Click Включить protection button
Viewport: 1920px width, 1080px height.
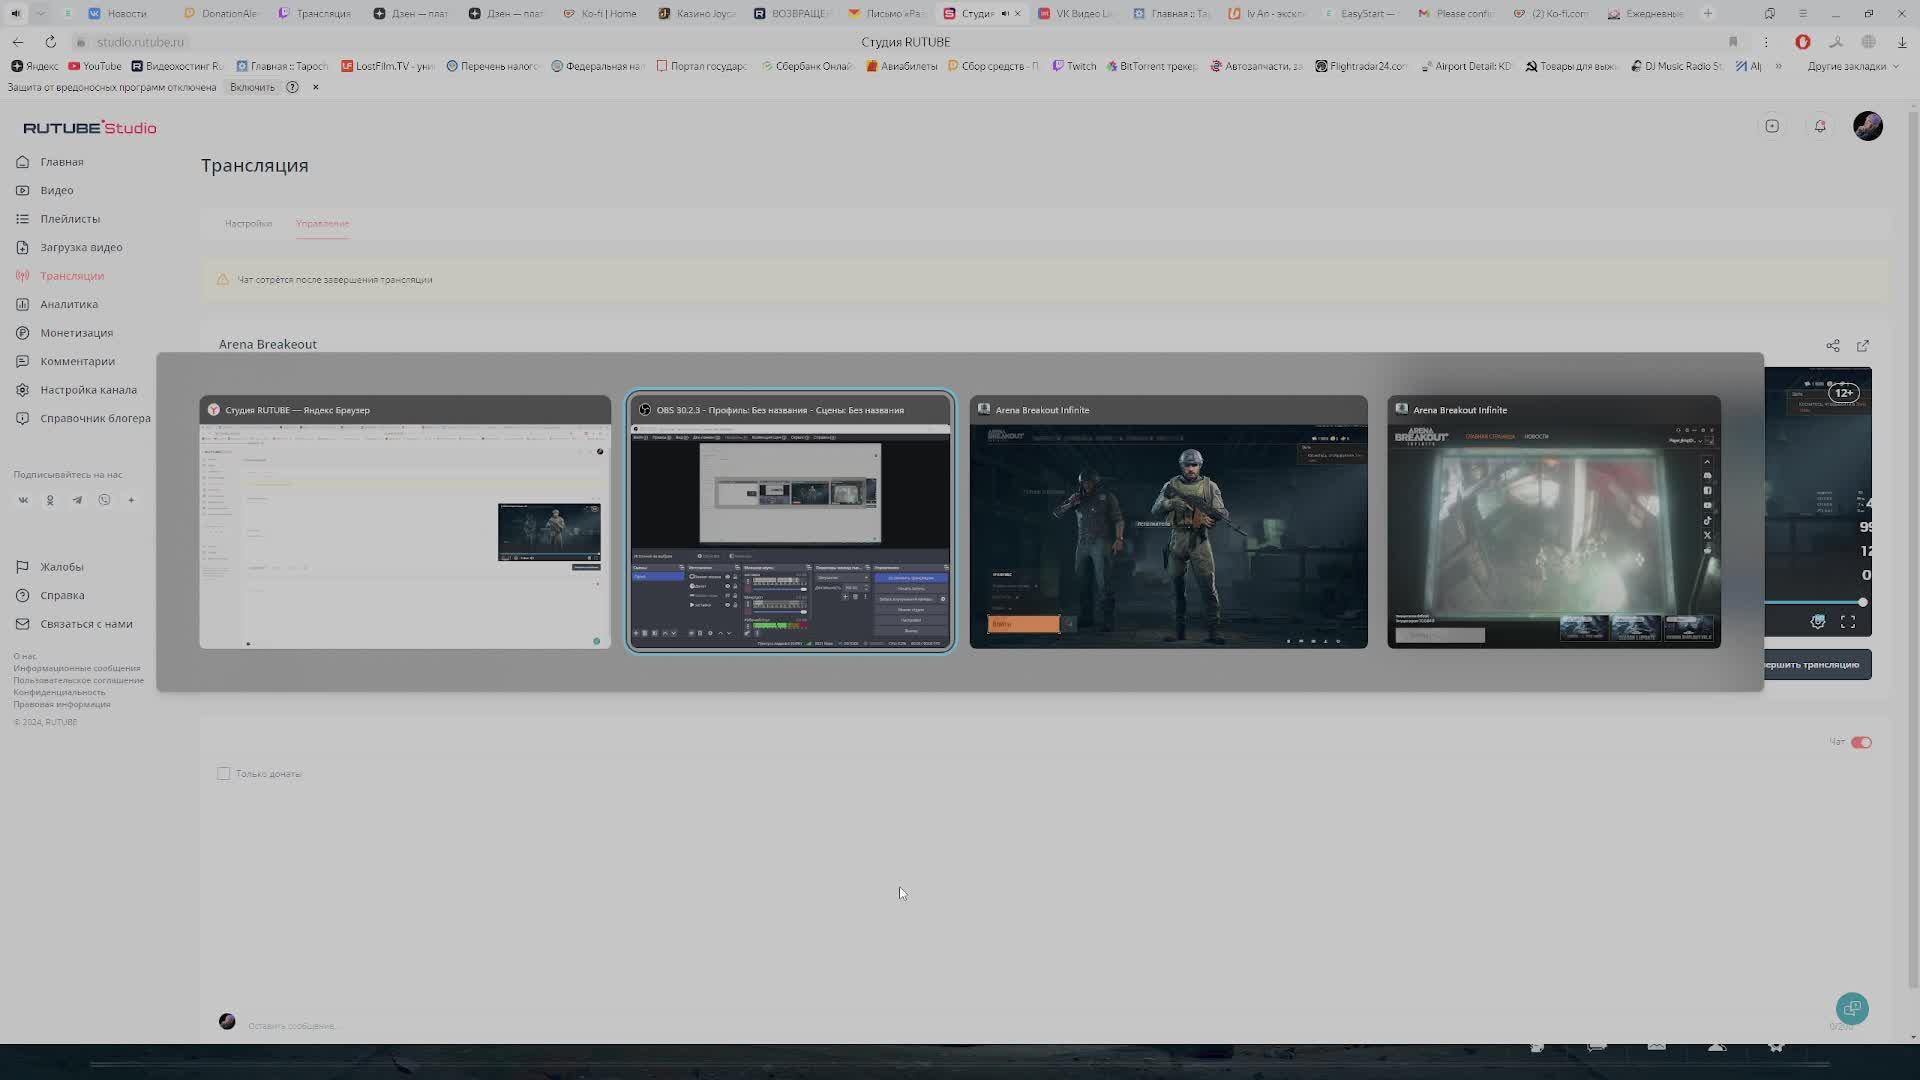coord(252,87)
